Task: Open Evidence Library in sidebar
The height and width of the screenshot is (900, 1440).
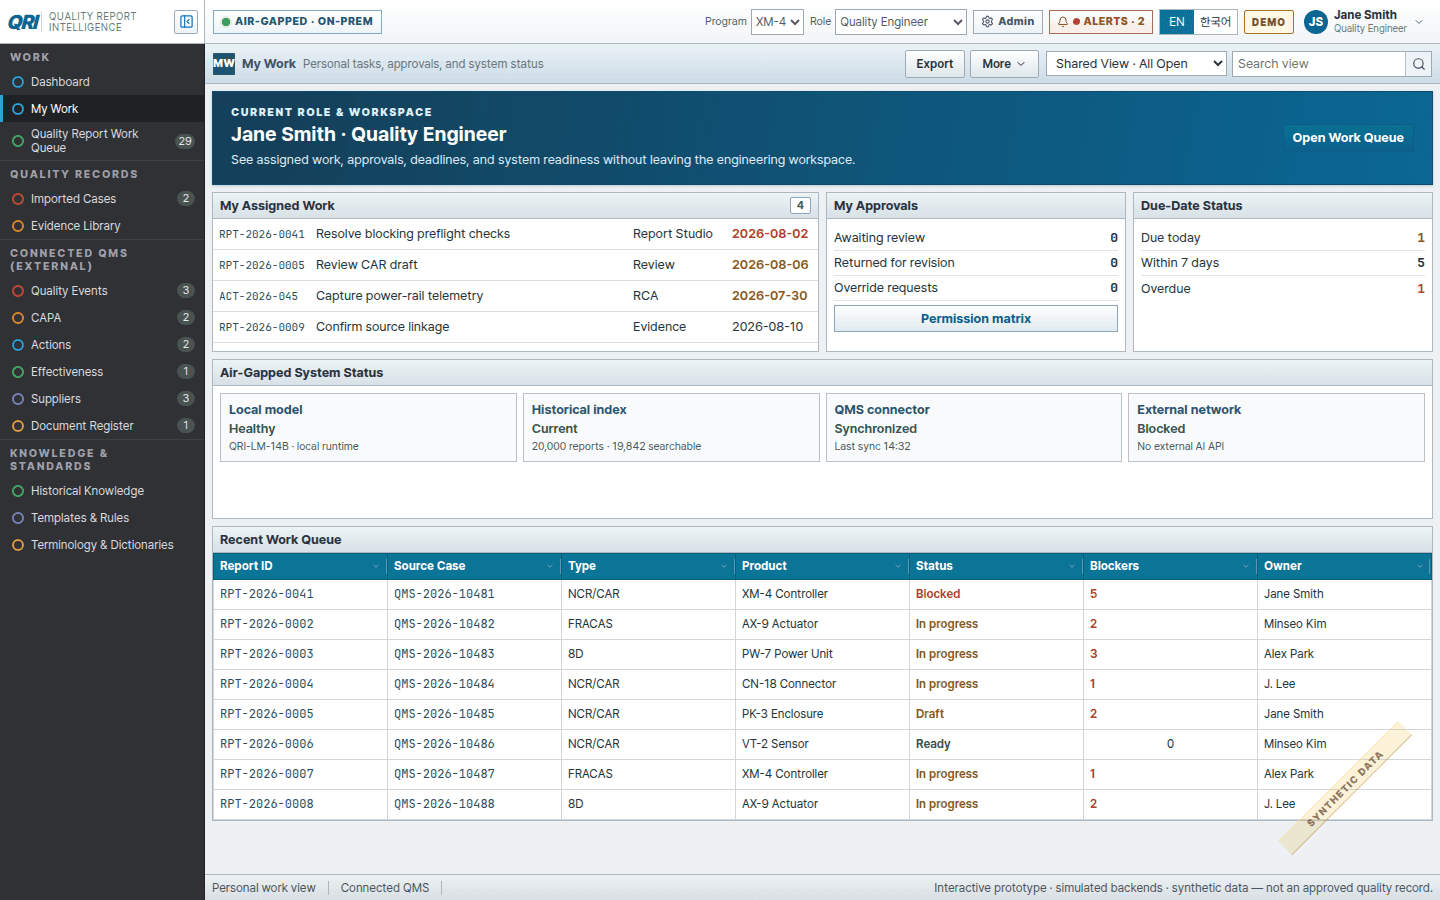Action: point(102,226)
